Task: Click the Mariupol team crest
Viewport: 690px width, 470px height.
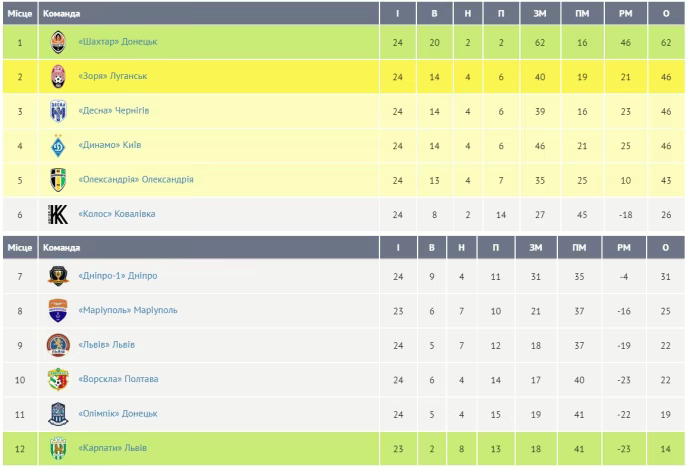Action: tap(58, 310)
